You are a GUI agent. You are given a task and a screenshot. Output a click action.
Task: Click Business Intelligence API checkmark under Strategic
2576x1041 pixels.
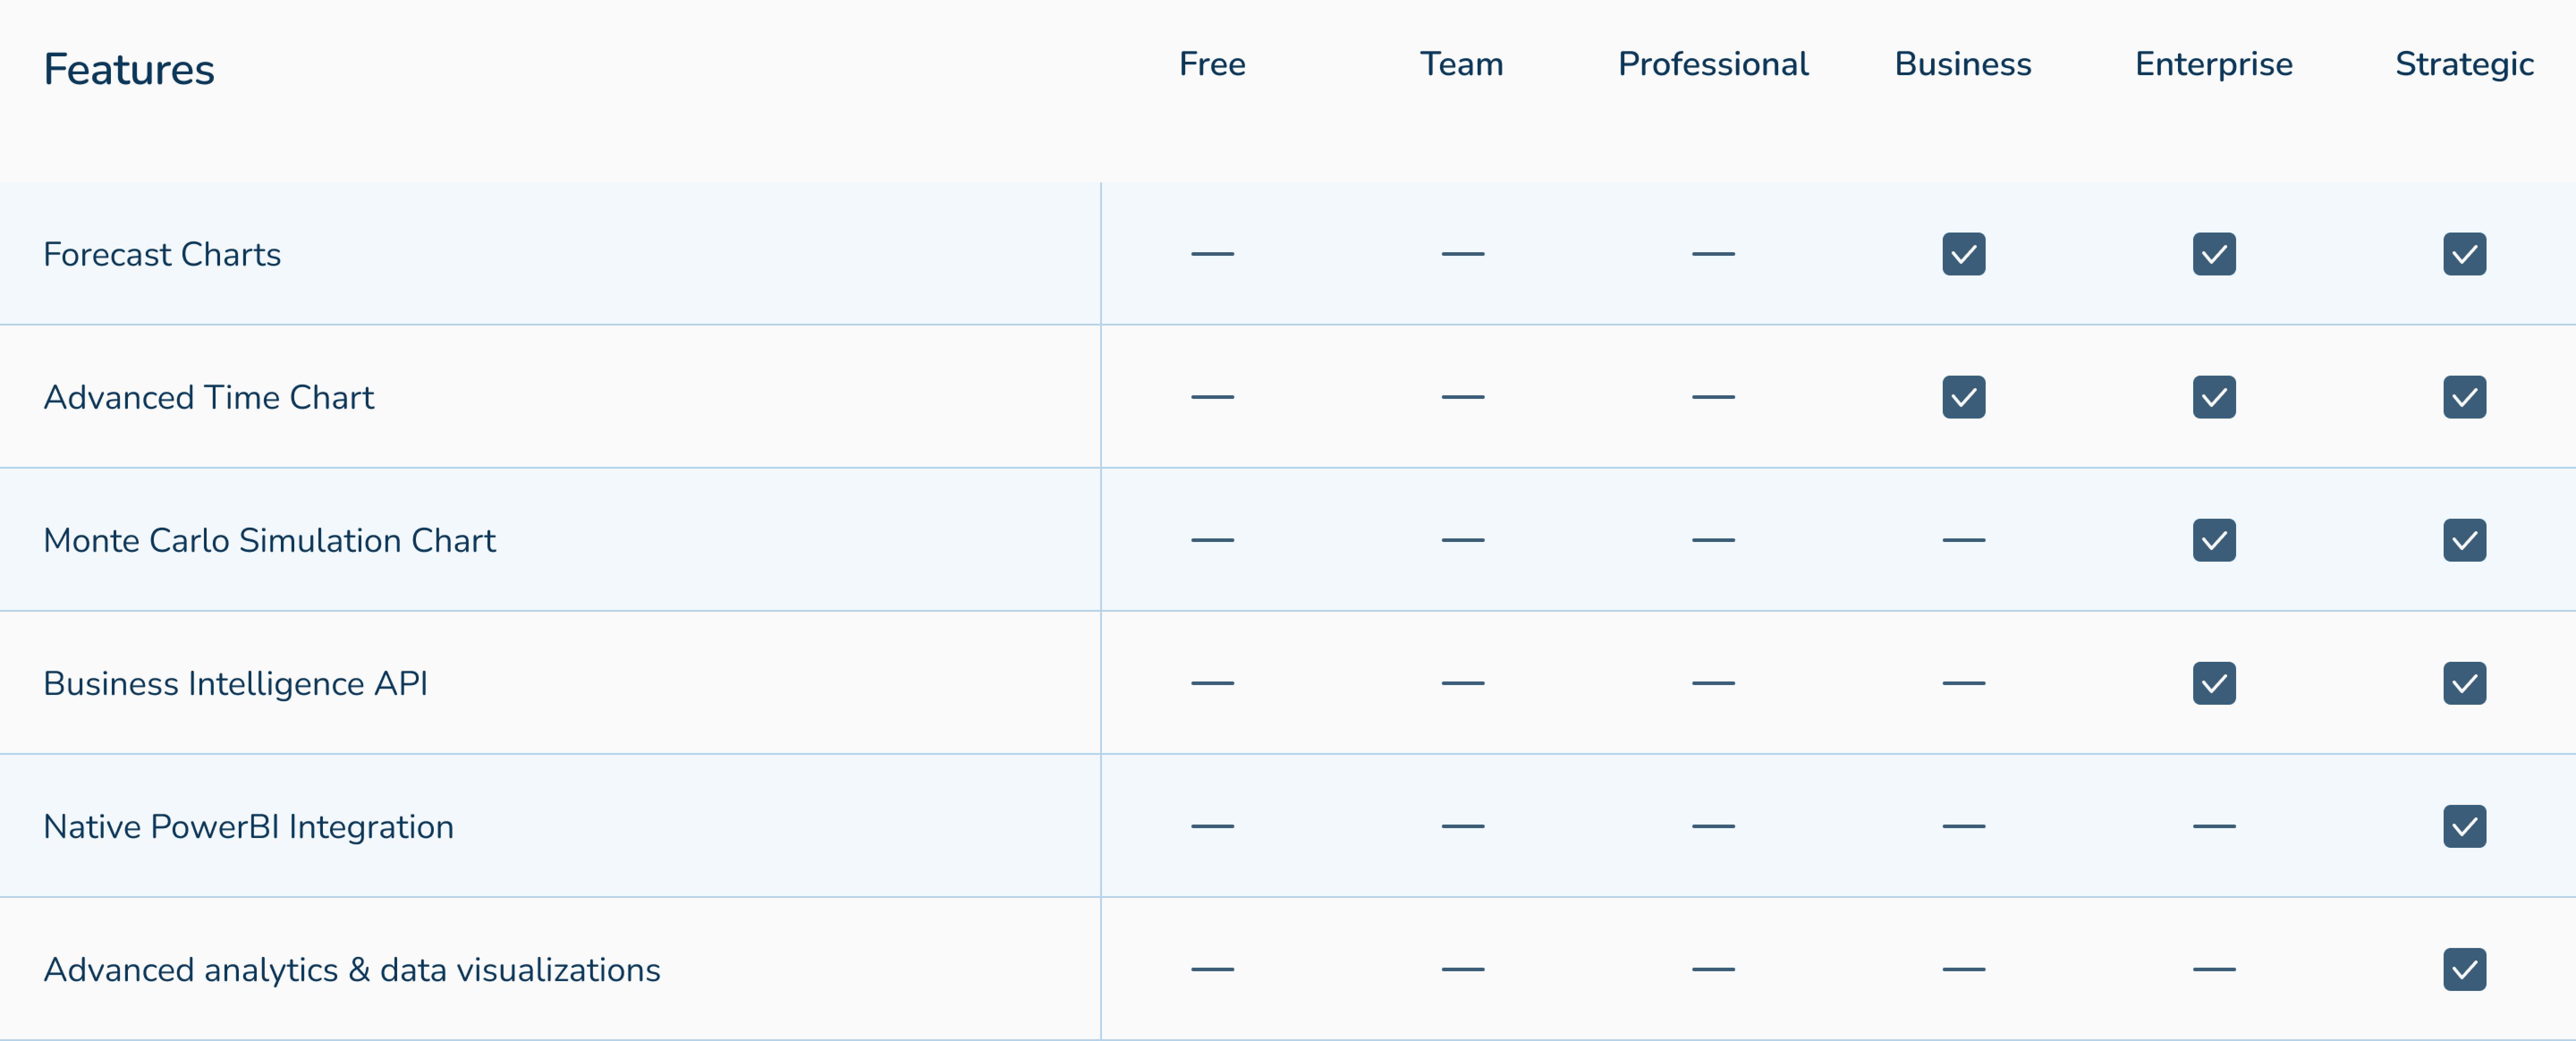pyautogui.click(x=2464, y=683)
